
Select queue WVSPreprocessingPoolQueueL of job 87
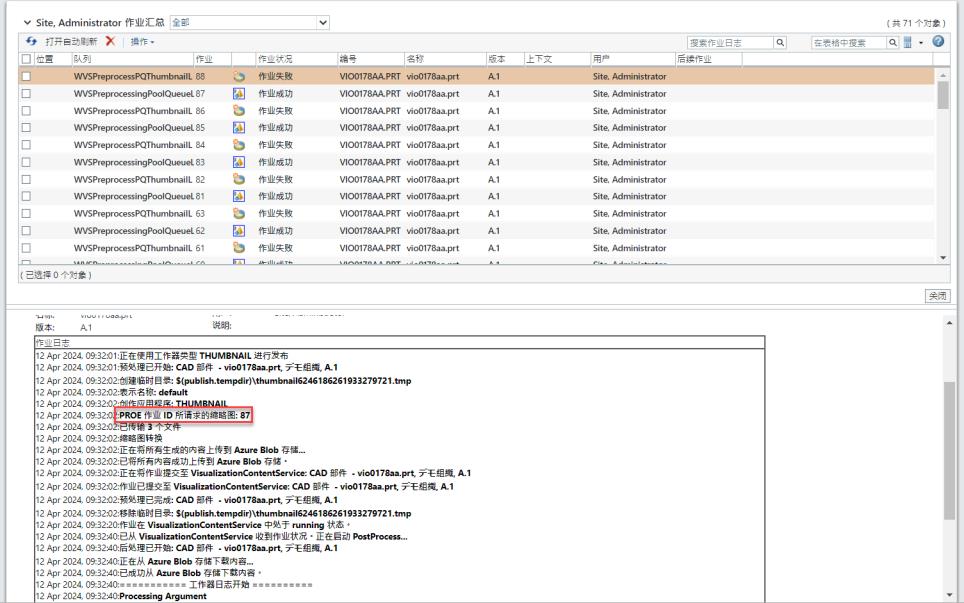click(x=133, y=93)
